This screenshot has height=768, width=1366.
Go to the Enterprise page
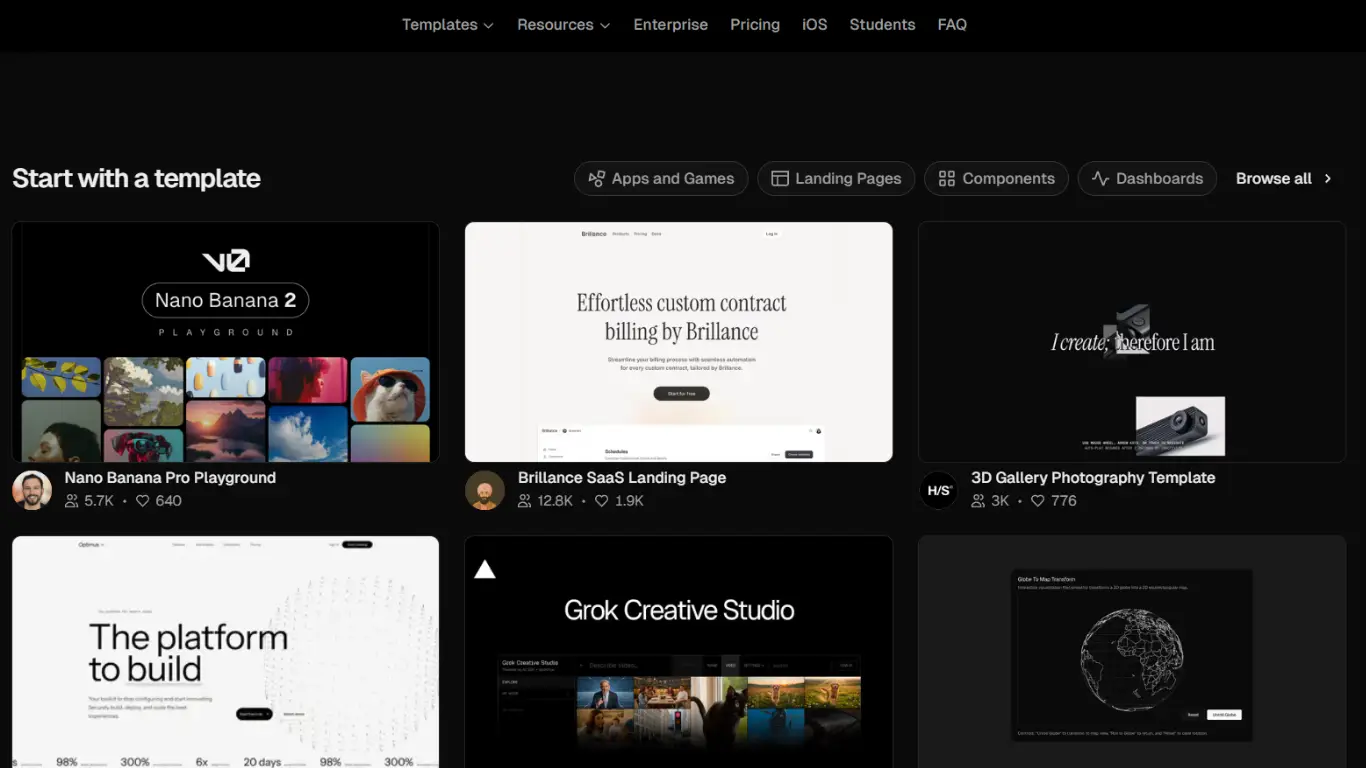coord(670,25)
